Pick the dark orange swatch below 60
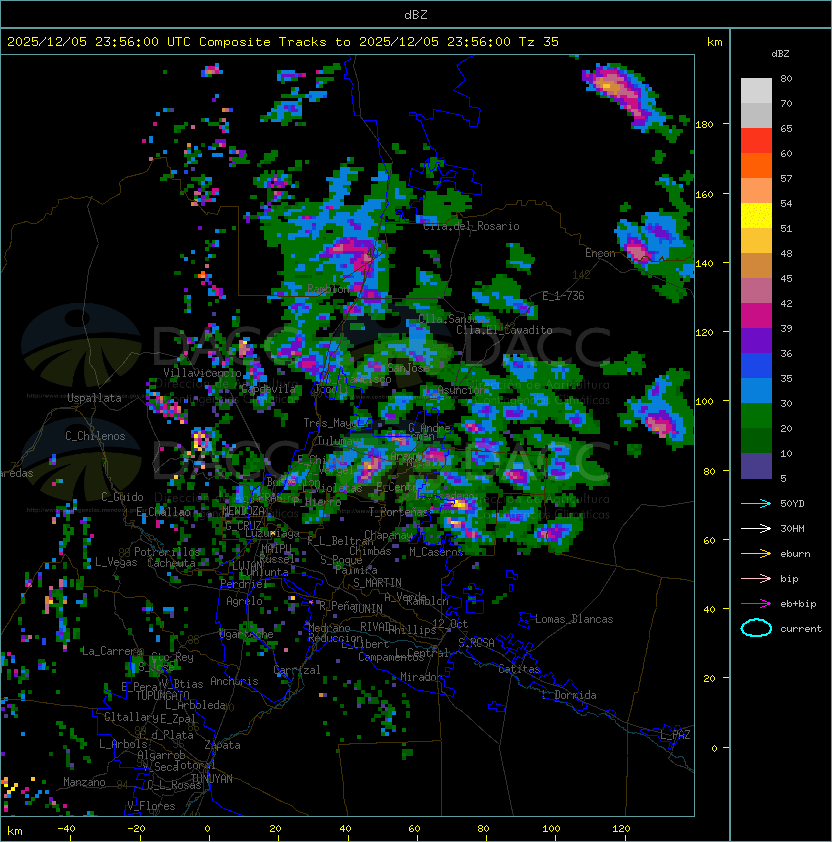Viewport: 832px width, 842px height. coord(756,165)
